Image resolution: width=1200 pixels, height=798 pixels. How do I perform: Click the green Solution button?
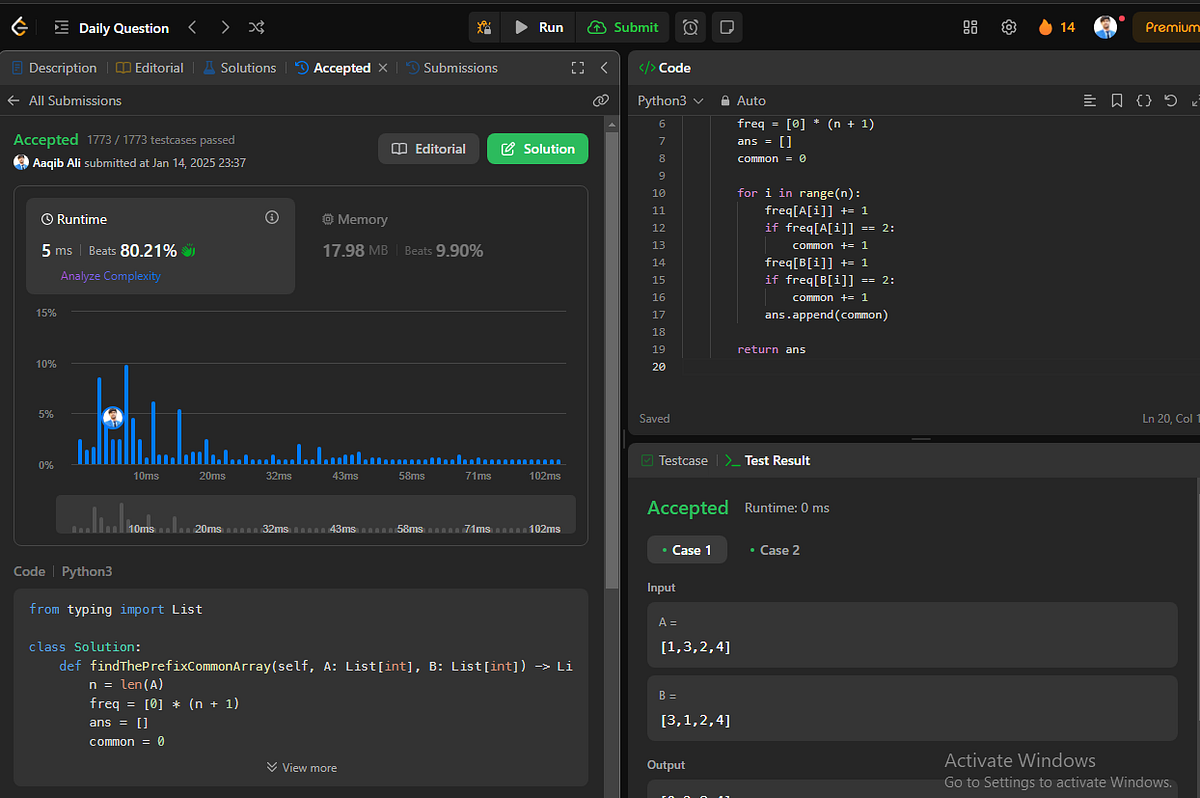537,149
